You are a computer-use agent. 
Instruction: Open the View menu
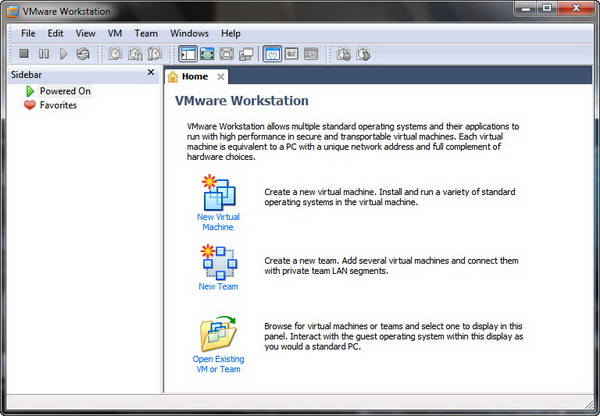[85, 34]
